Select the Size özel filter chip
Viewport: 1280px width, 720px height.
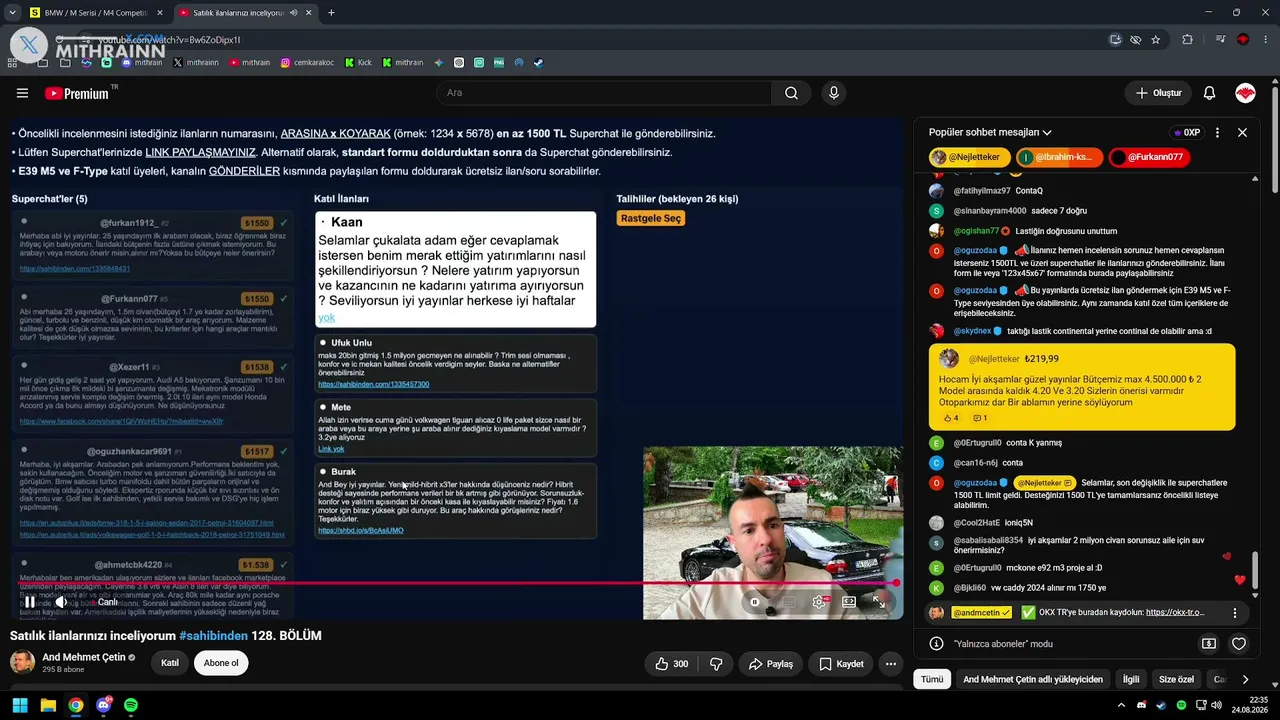point(1177,679)
